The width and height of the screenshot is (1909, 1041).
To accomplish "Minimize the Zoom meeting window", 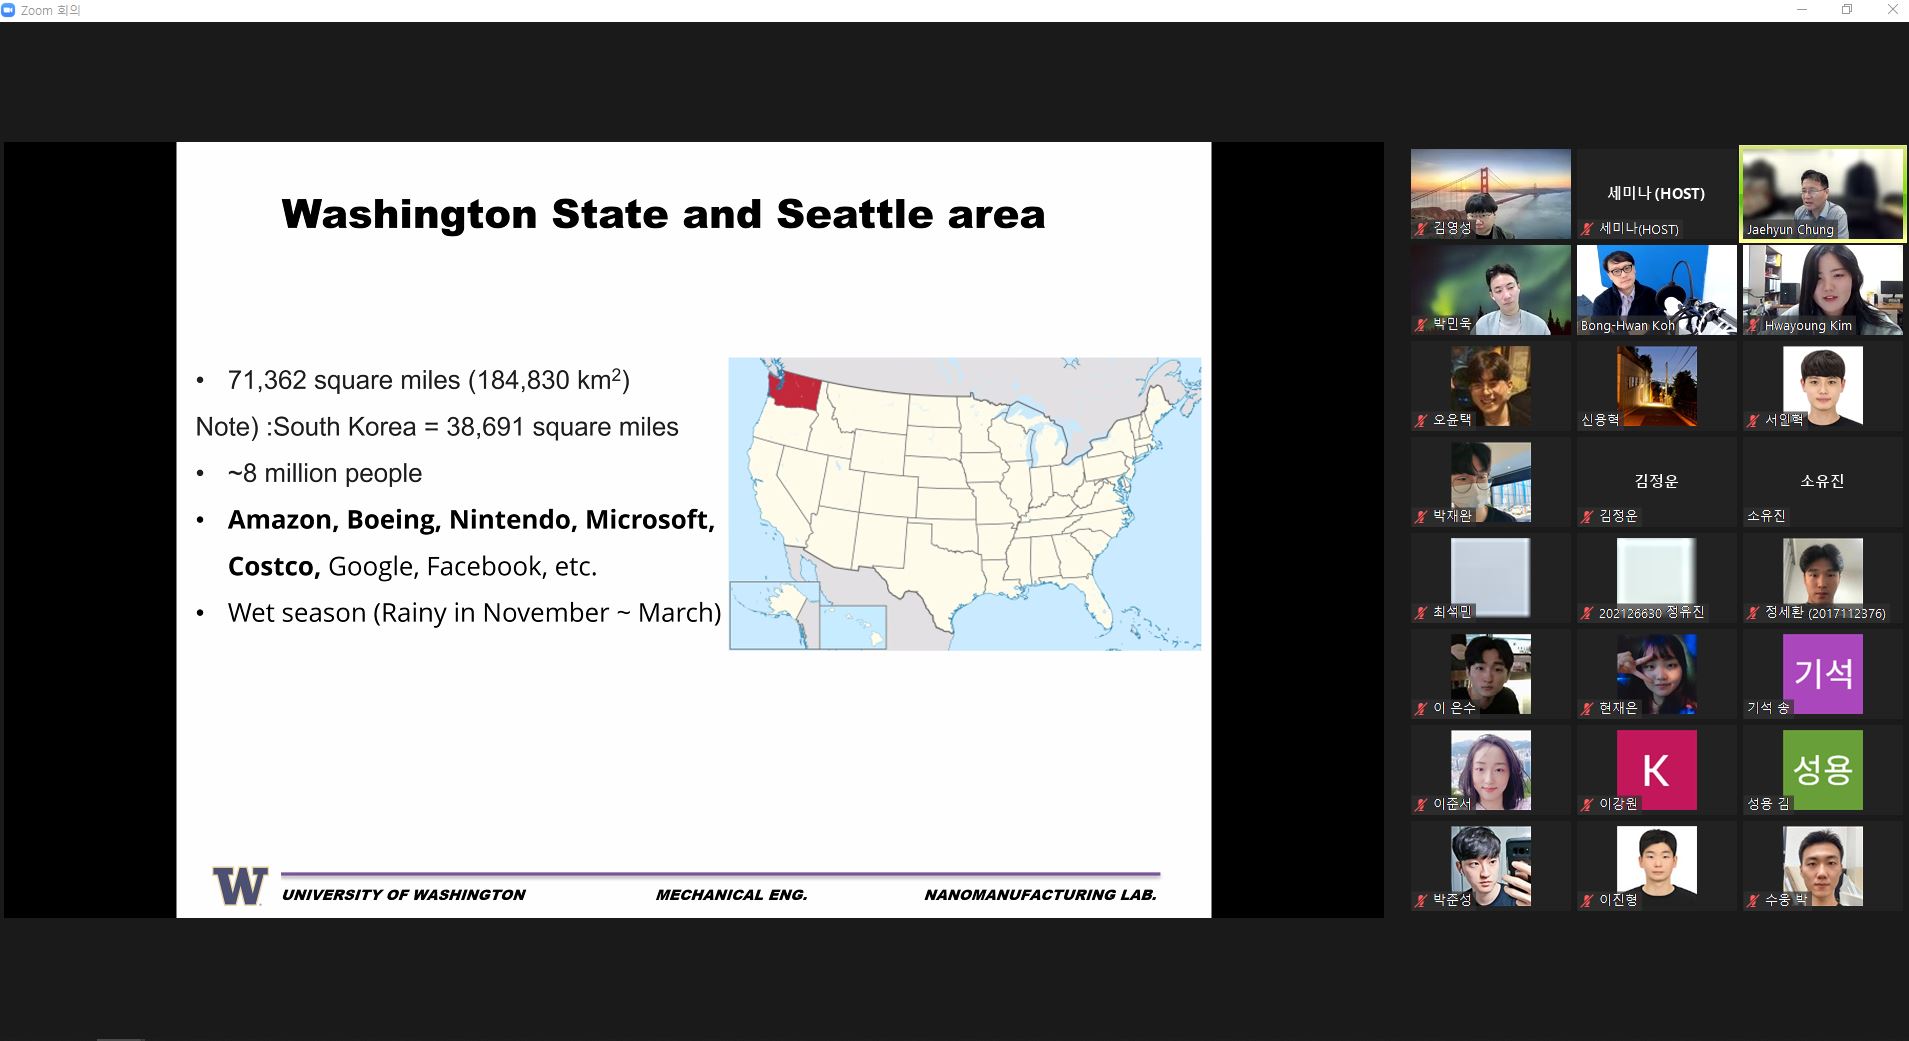I will pos(1802,10).
